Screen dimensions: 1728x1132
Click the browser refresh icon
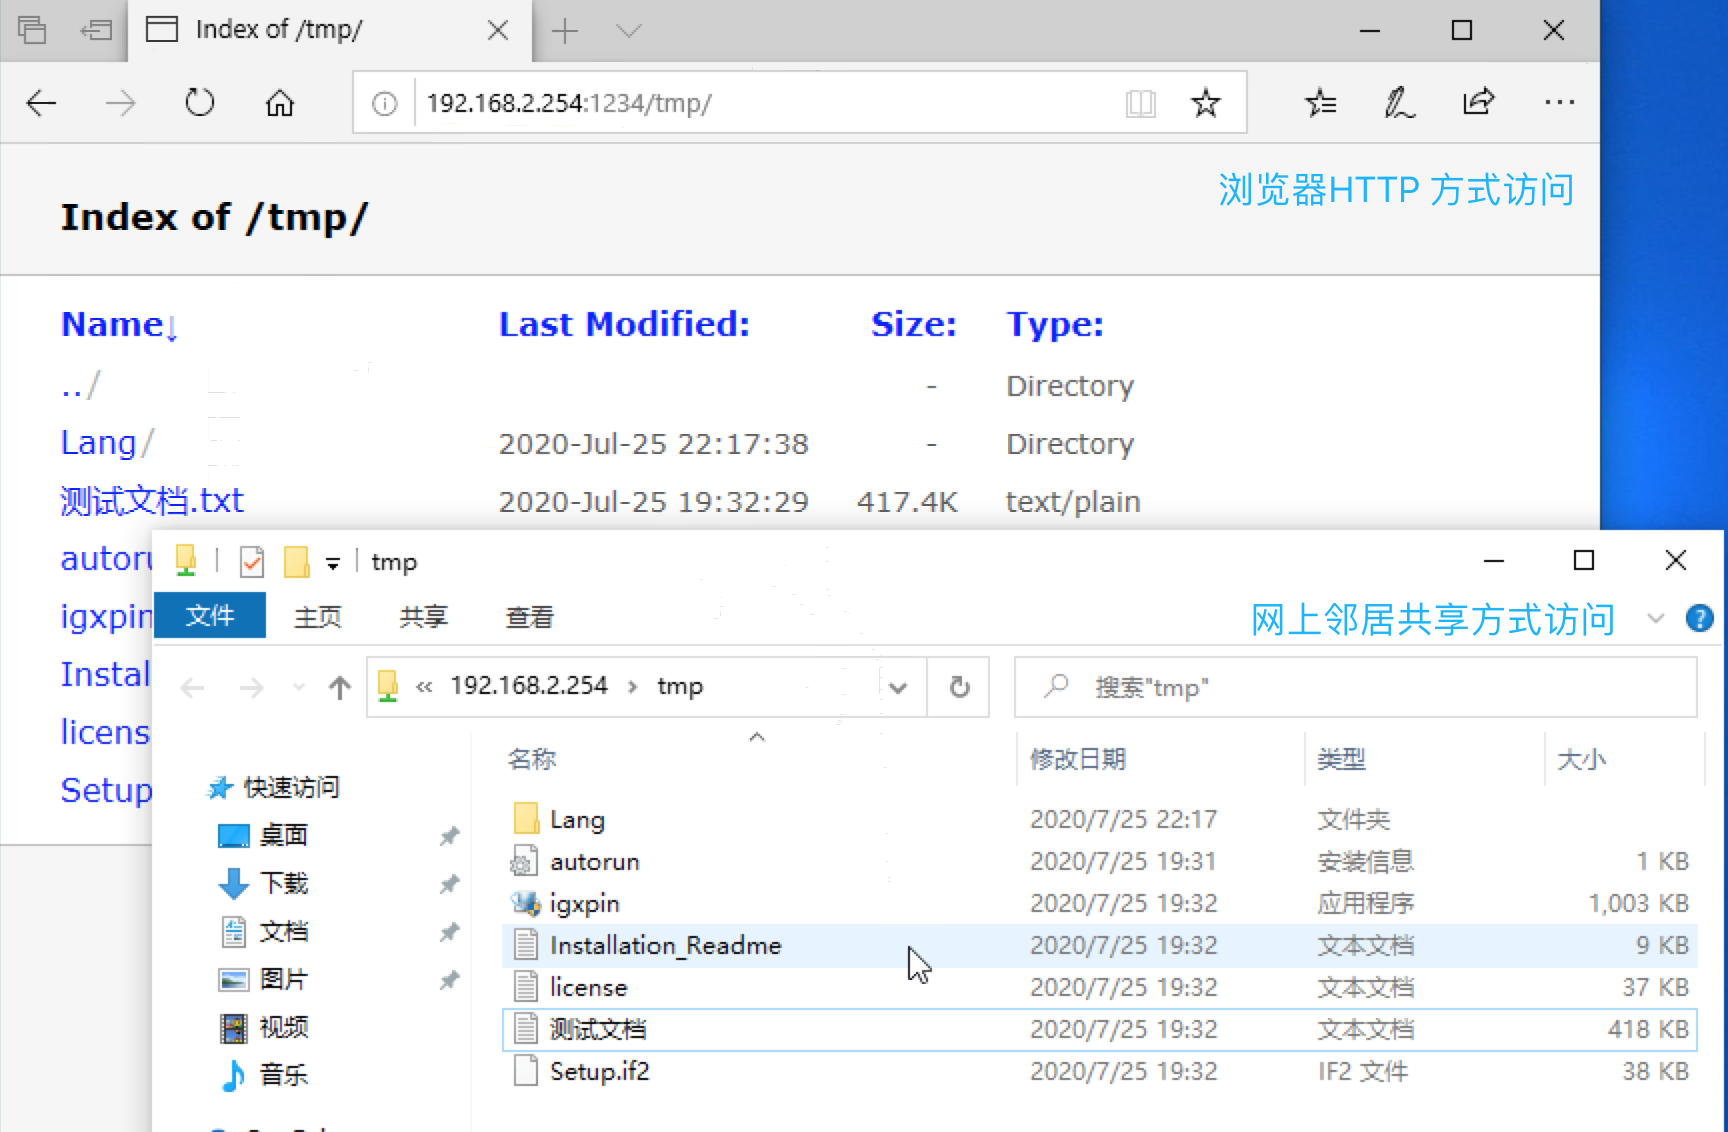tap(200, 103)
